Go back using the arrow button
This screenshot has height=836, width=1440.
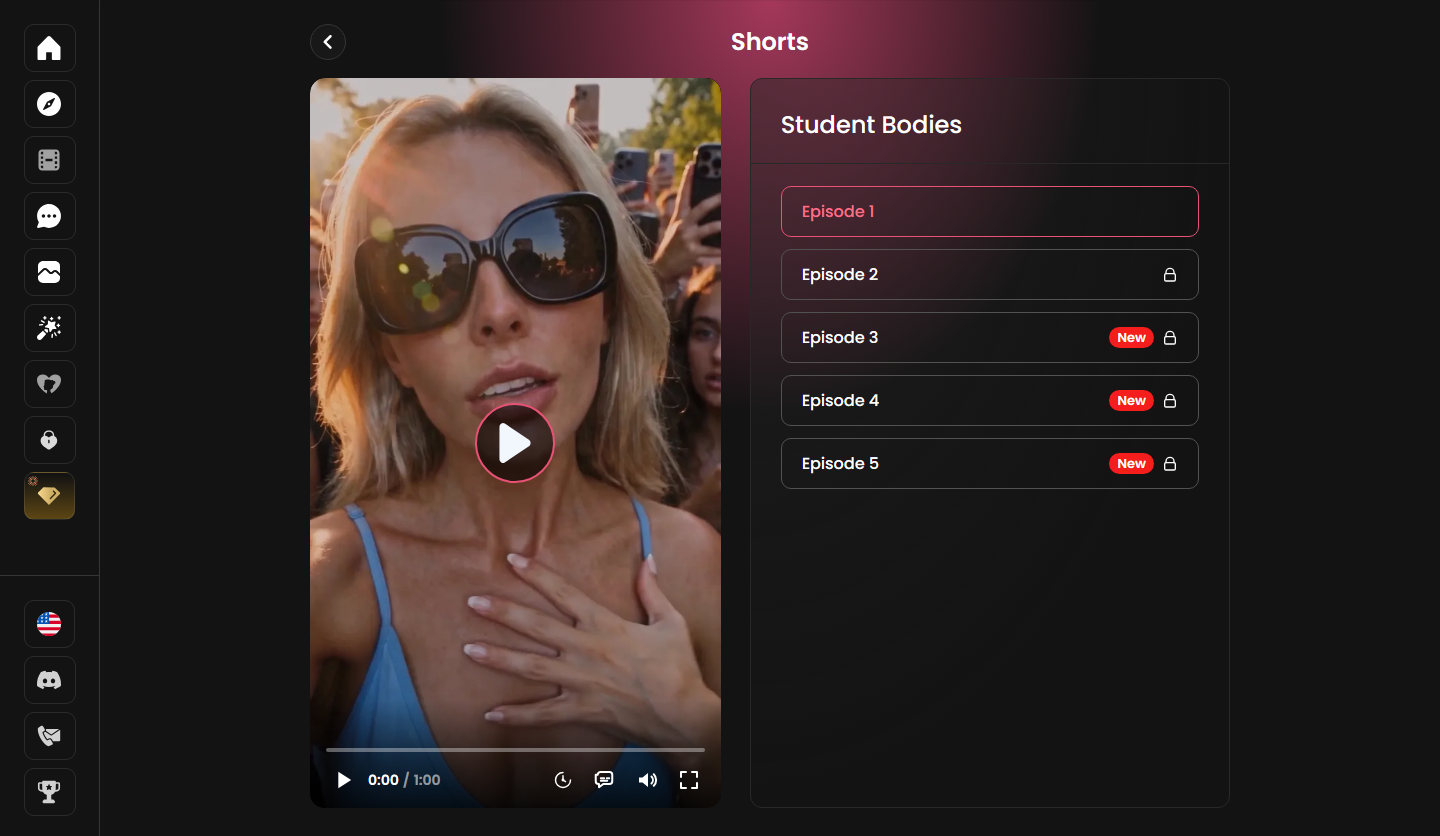[328, 42]
